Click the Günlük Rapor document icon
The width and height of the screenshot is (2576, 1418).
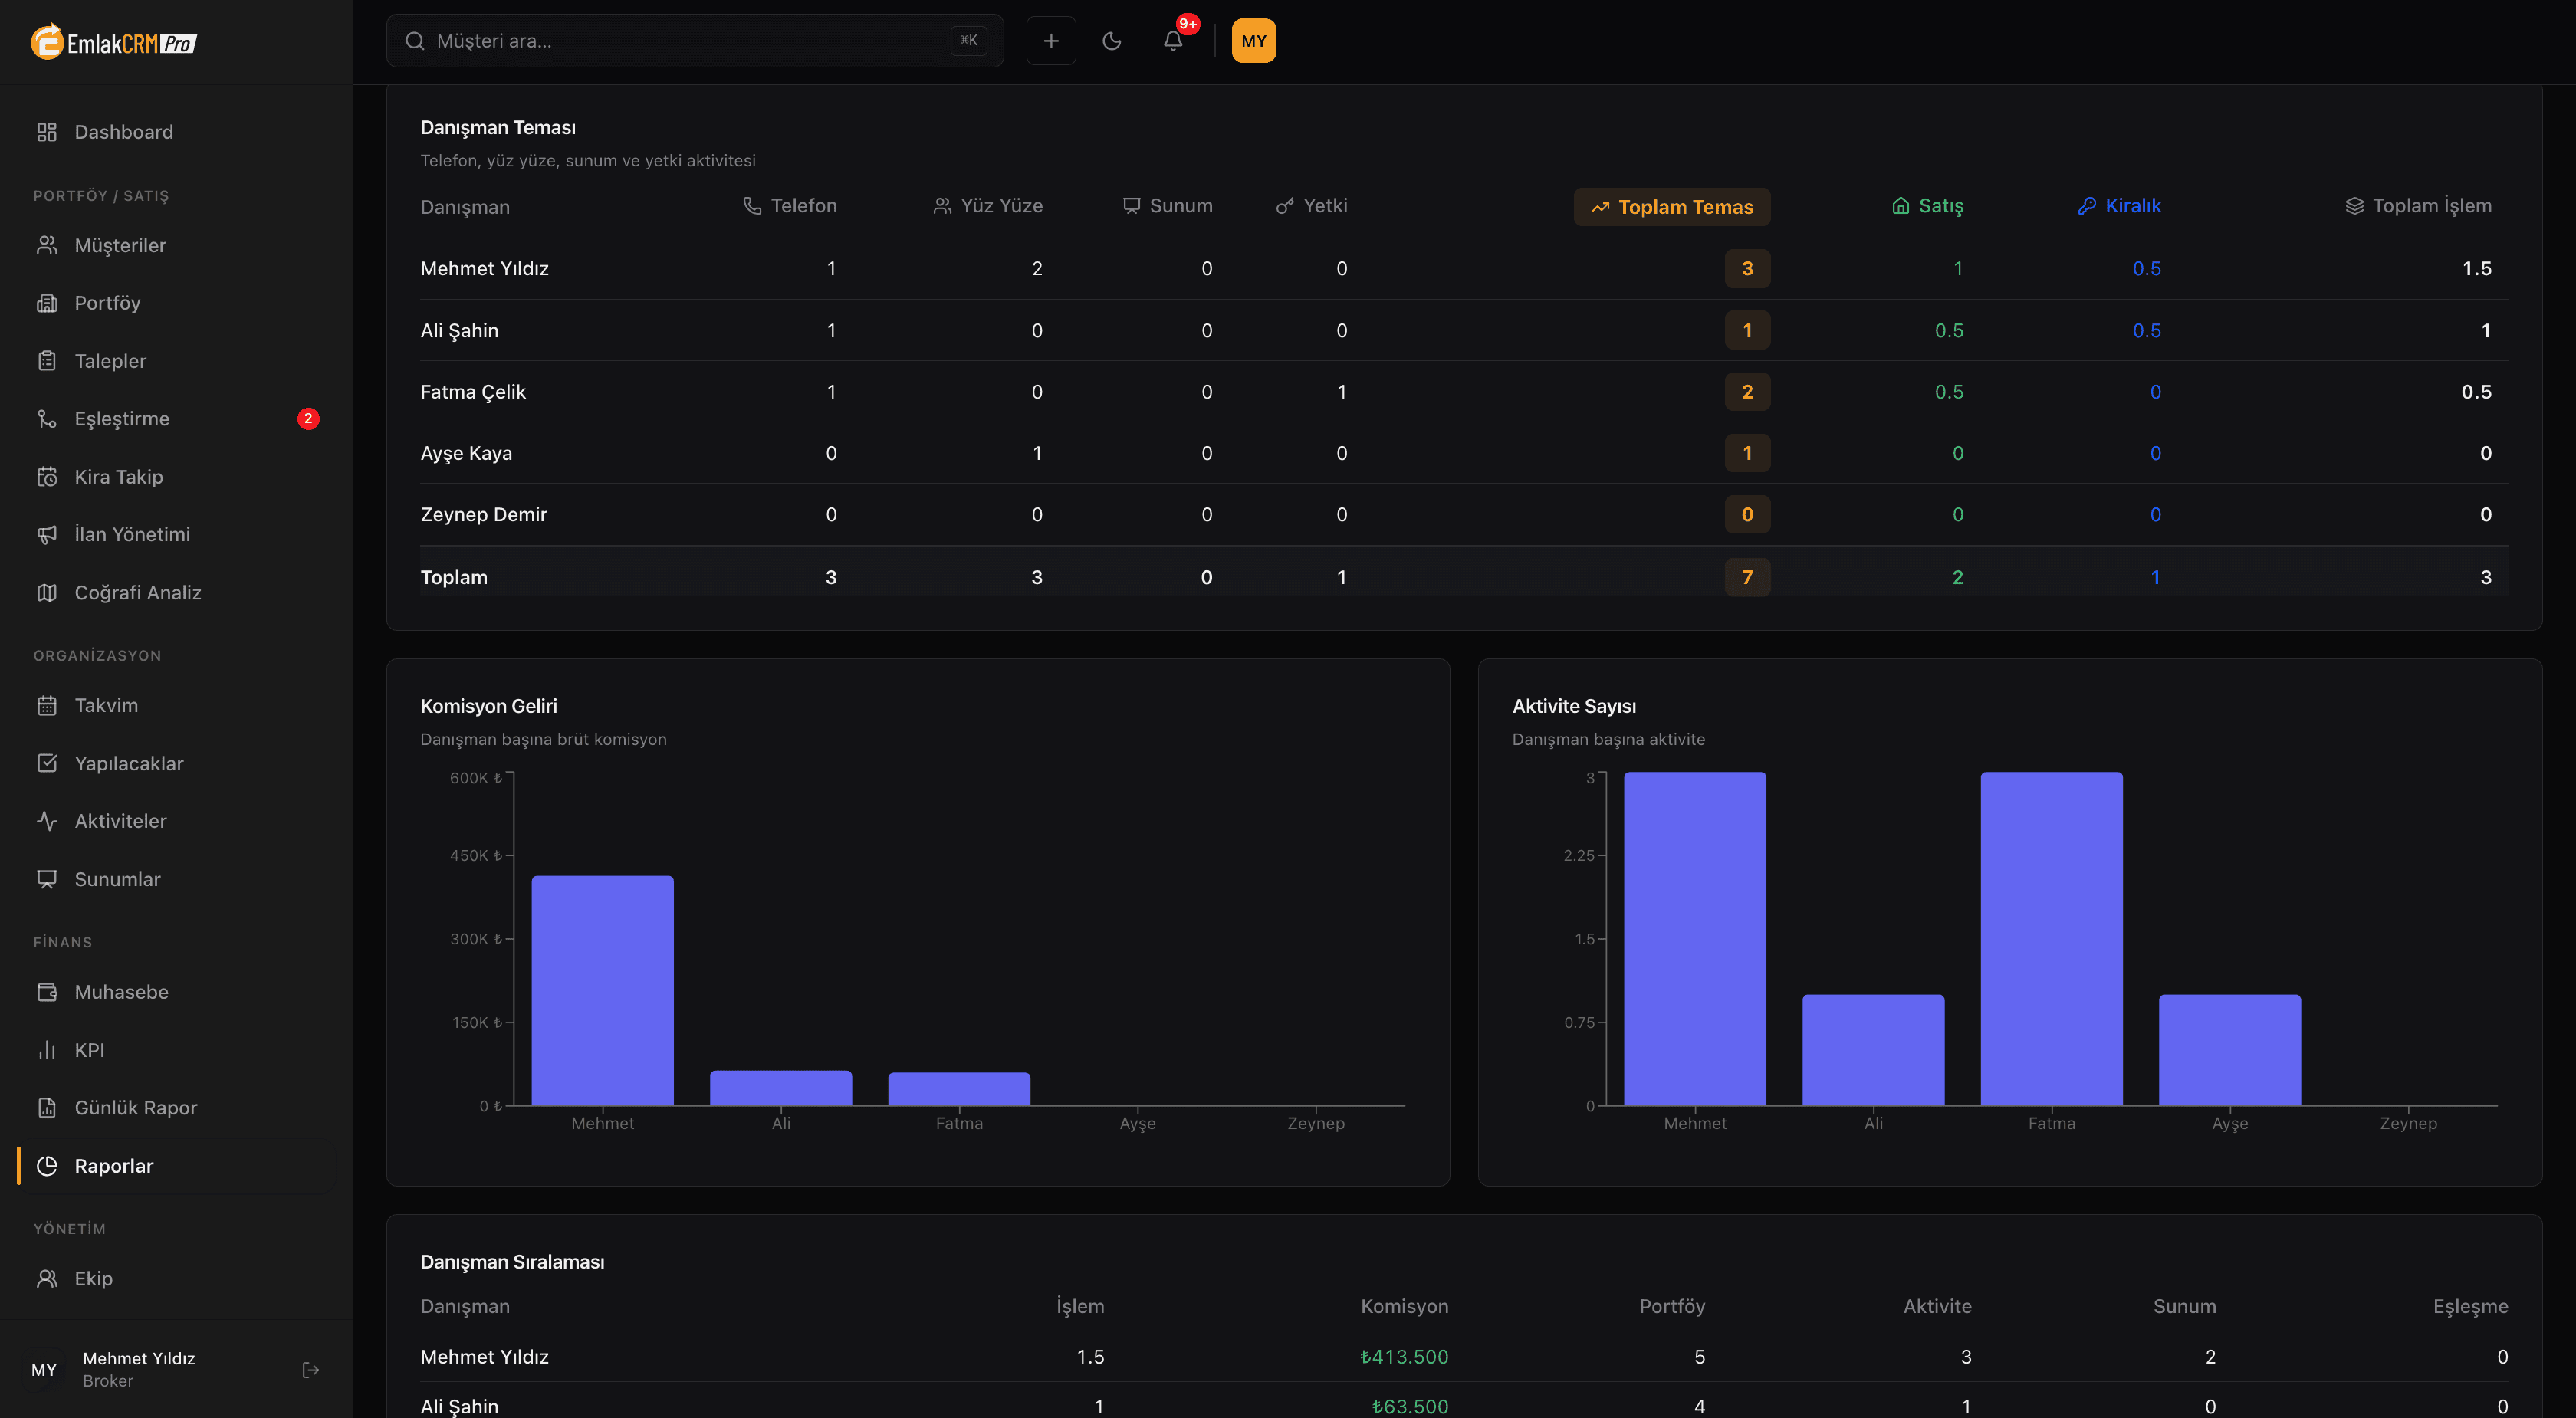point(47,1108)
